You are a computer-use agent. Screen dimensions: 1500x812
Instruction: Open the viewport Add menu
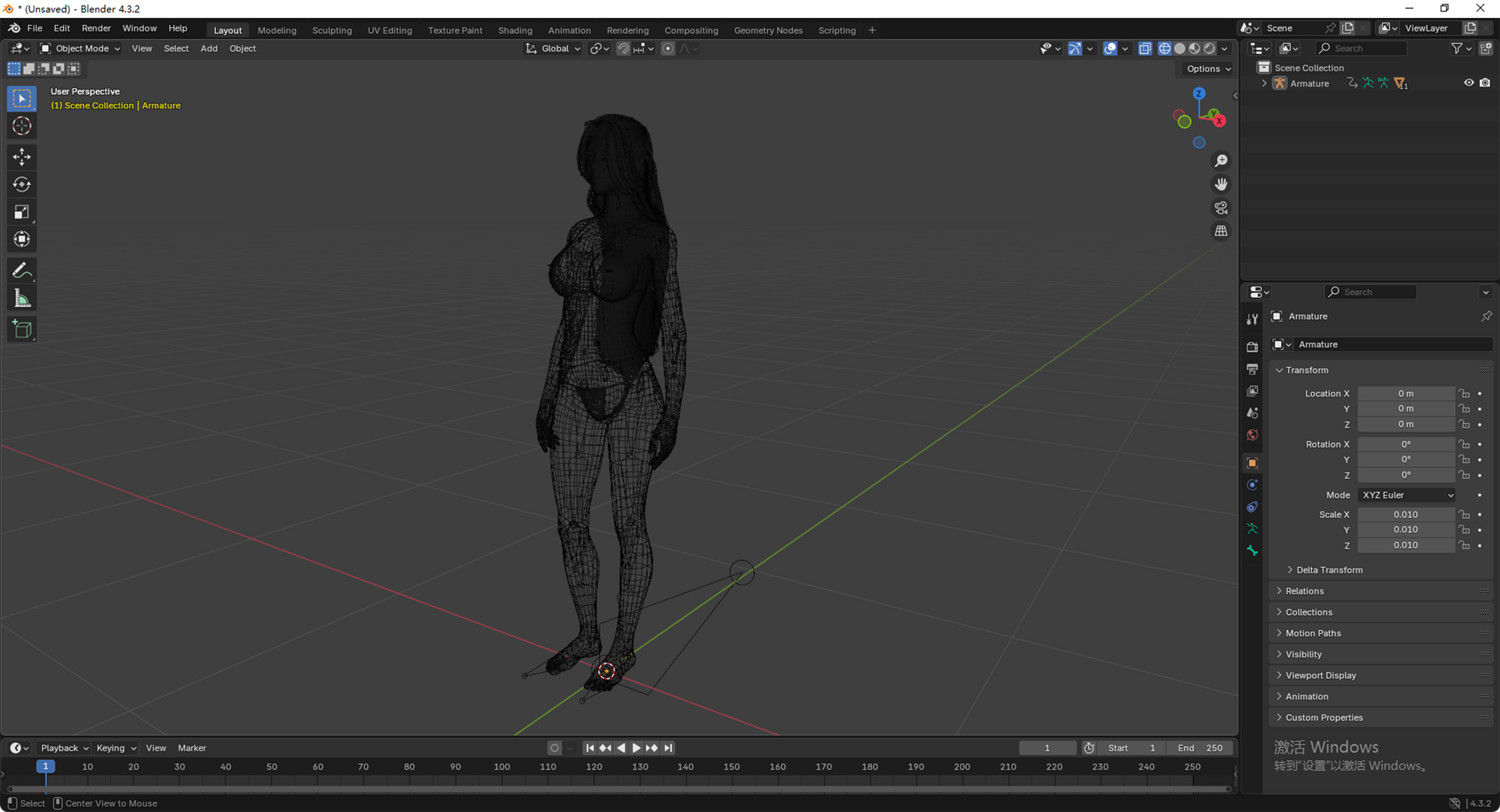(x=209, y=48)
